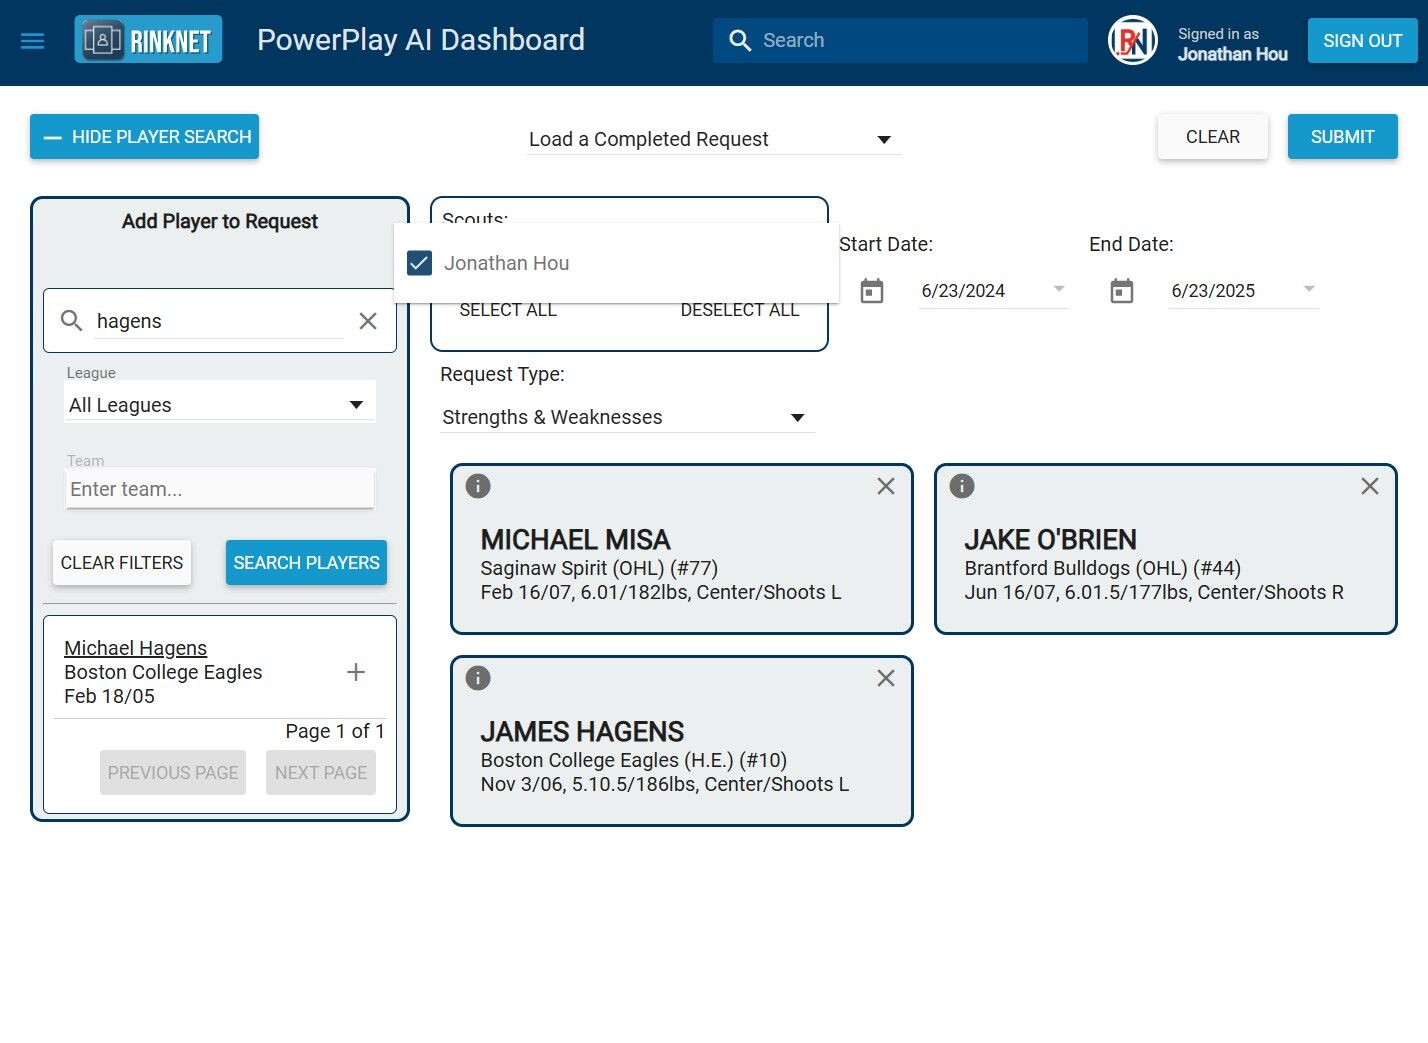Click Select All scouts
The image size is (1428, 1043).
click(x=508, y=310)
